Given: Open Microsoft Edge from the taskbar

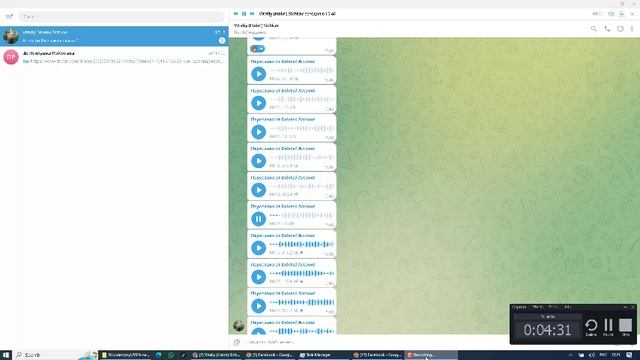Looking at the screenshot, I should point(158,355).
